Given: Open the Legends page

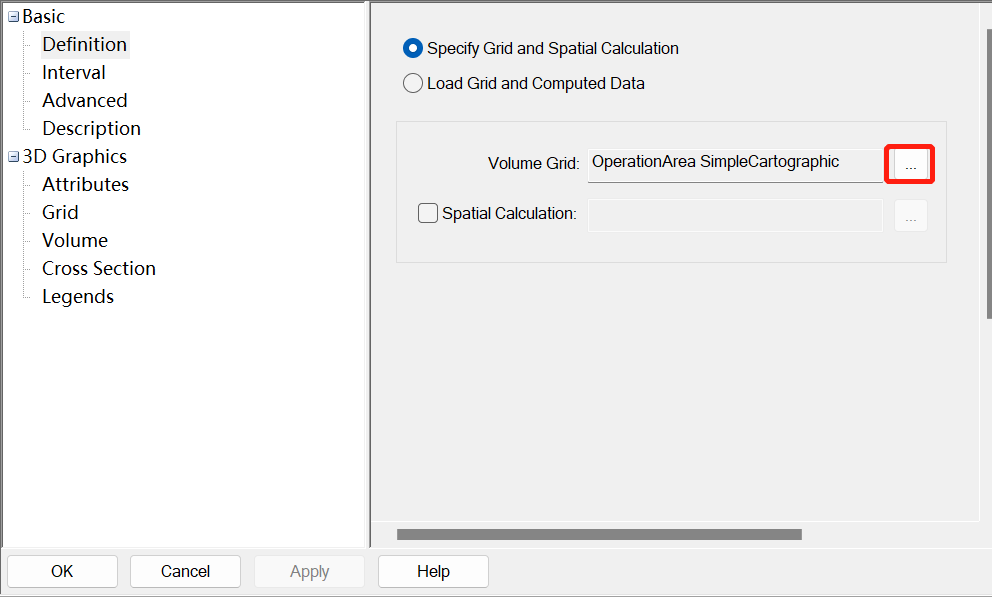Looking at the screenshot, I should click(78, 297).
